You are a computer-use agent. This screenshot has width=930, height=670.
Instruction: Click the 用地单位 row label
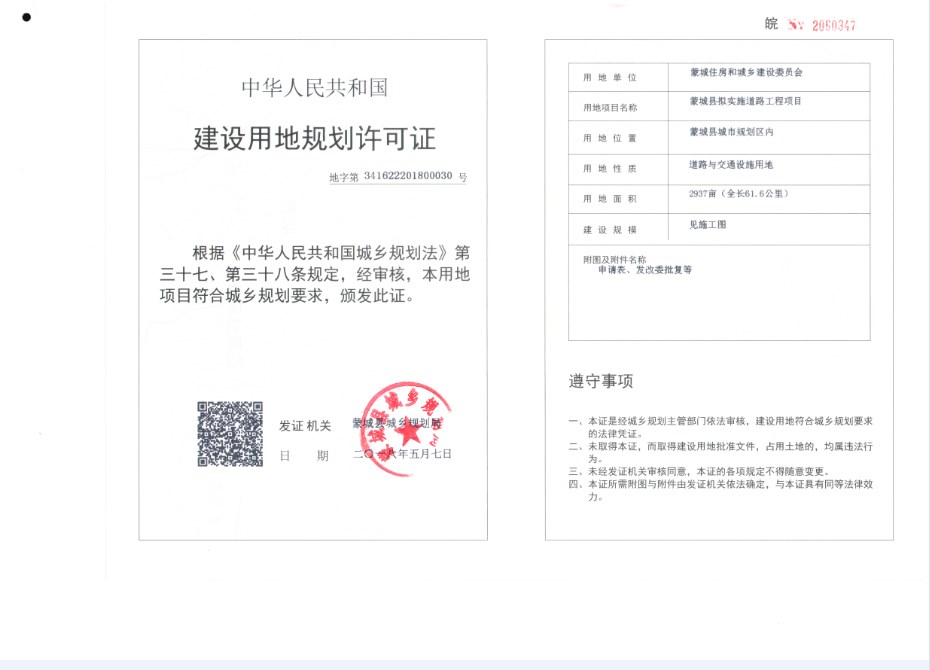[x=610, y=77]
